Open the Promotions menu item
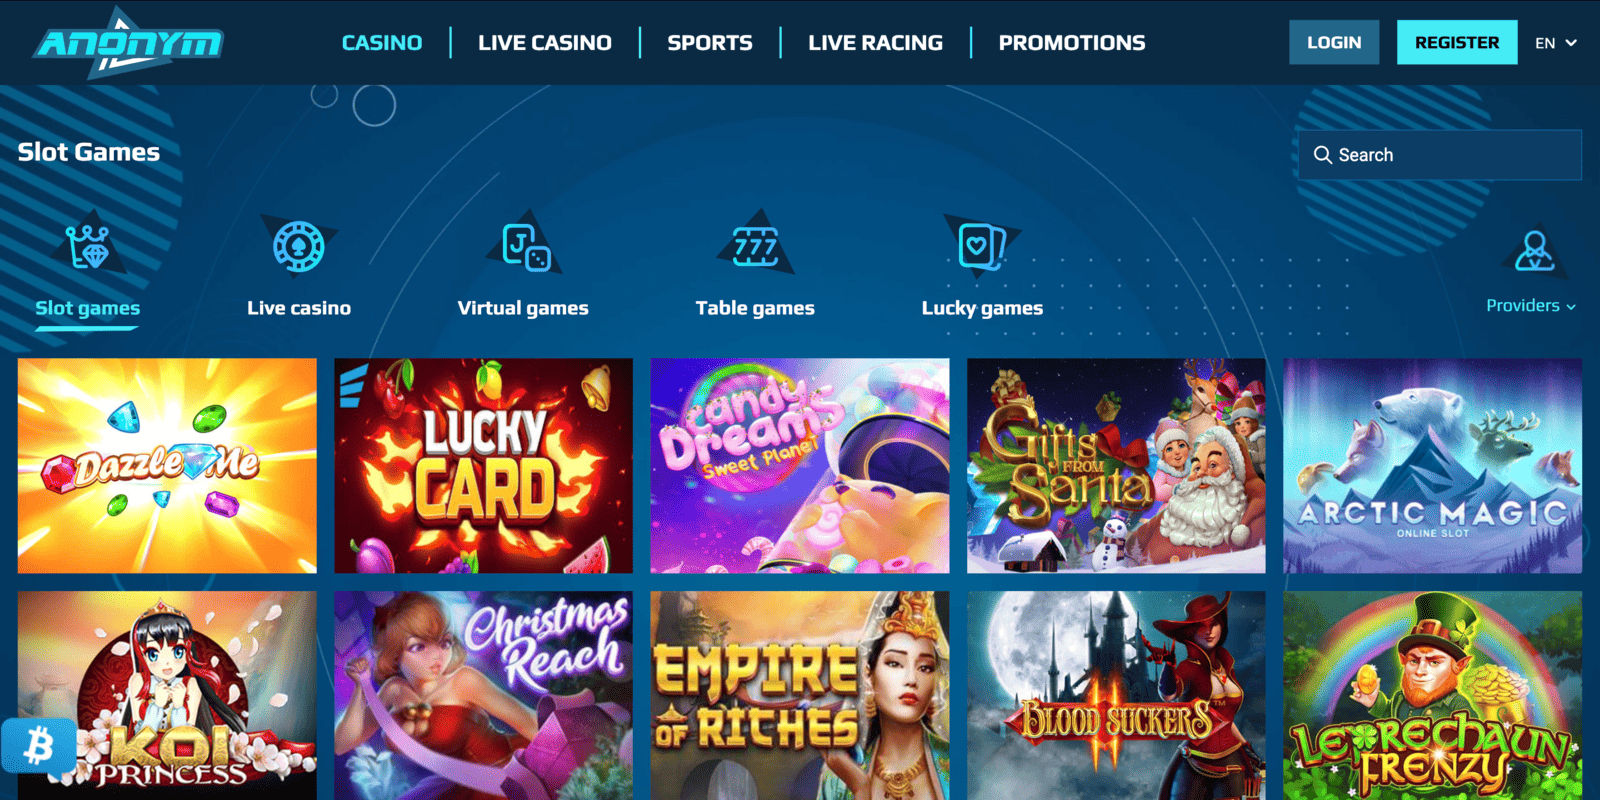Screen dimensions: 1600x800 [1072, 43]
